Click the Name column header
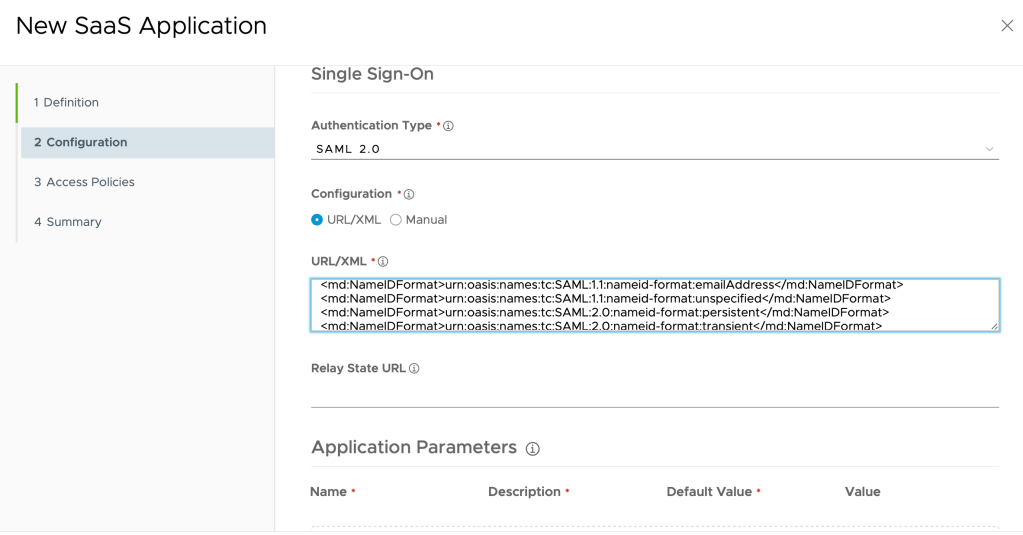The height and width of the screenshot is (535, 1023). 328,491
